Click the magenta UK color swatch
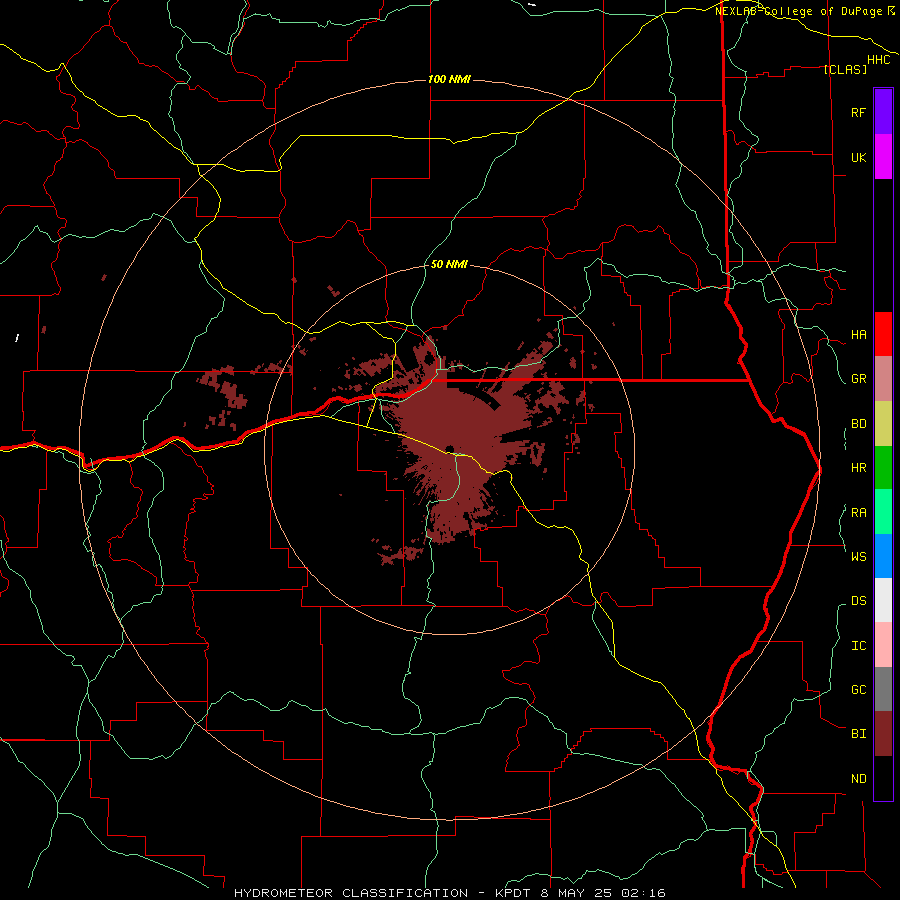 [x=883, y=157]
